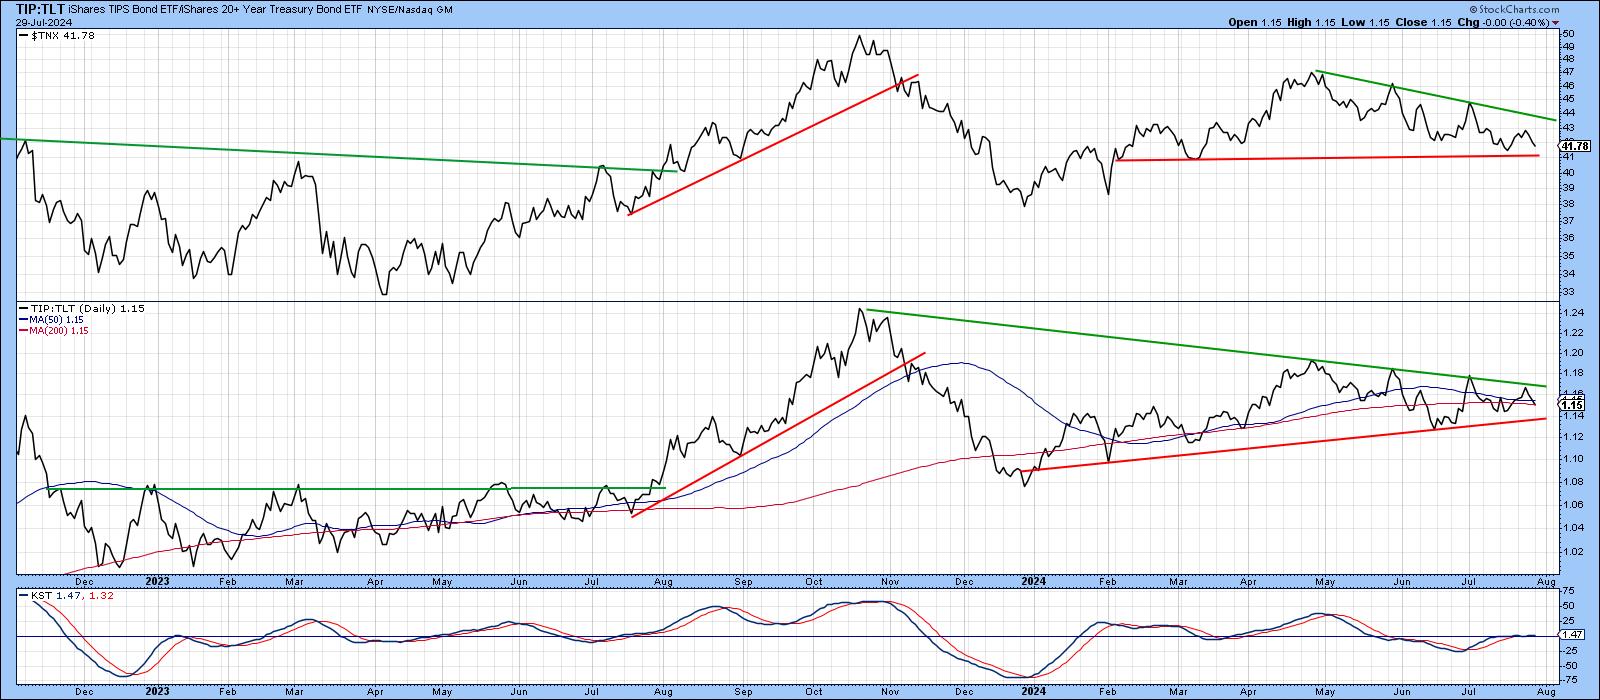The image size is (1600, 700).
Task: Click the black line swatch beside TIP:TLT (Daily)
Action: click(x=24, y=309)
